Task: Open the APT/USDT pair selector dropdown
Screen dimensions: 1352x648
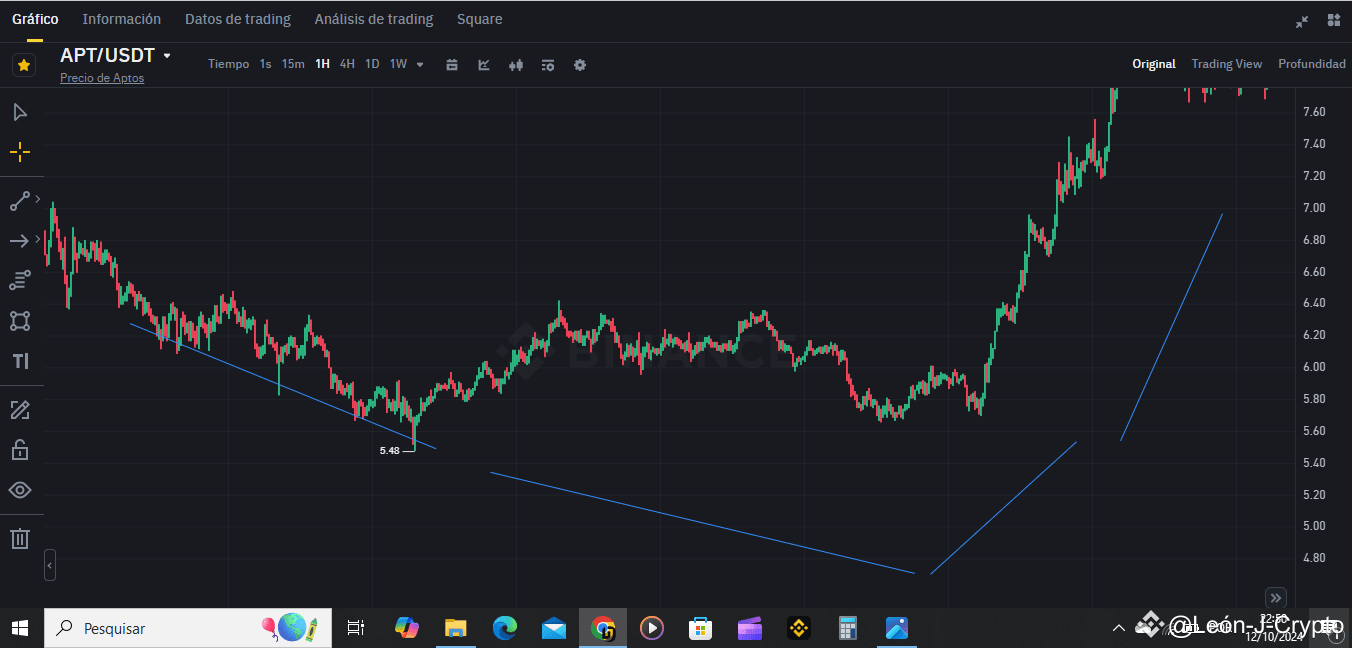Action: point(116,56)
